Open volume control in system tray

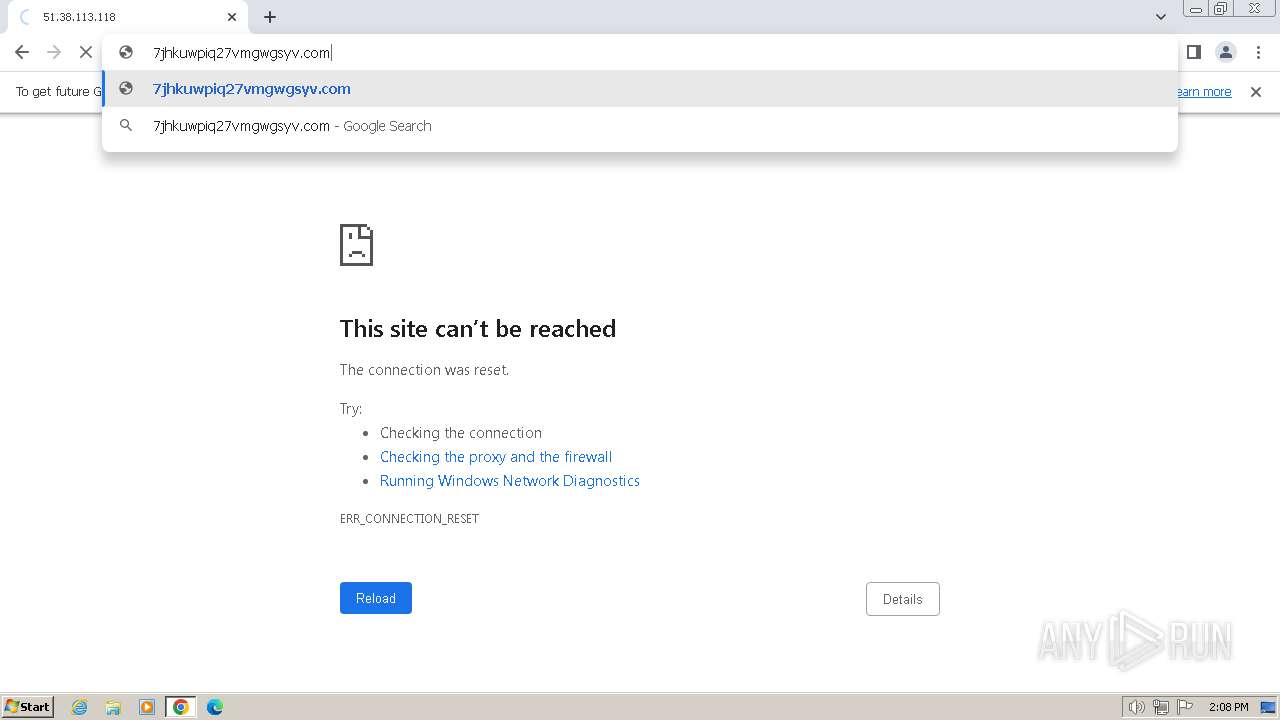point(1137,707)
